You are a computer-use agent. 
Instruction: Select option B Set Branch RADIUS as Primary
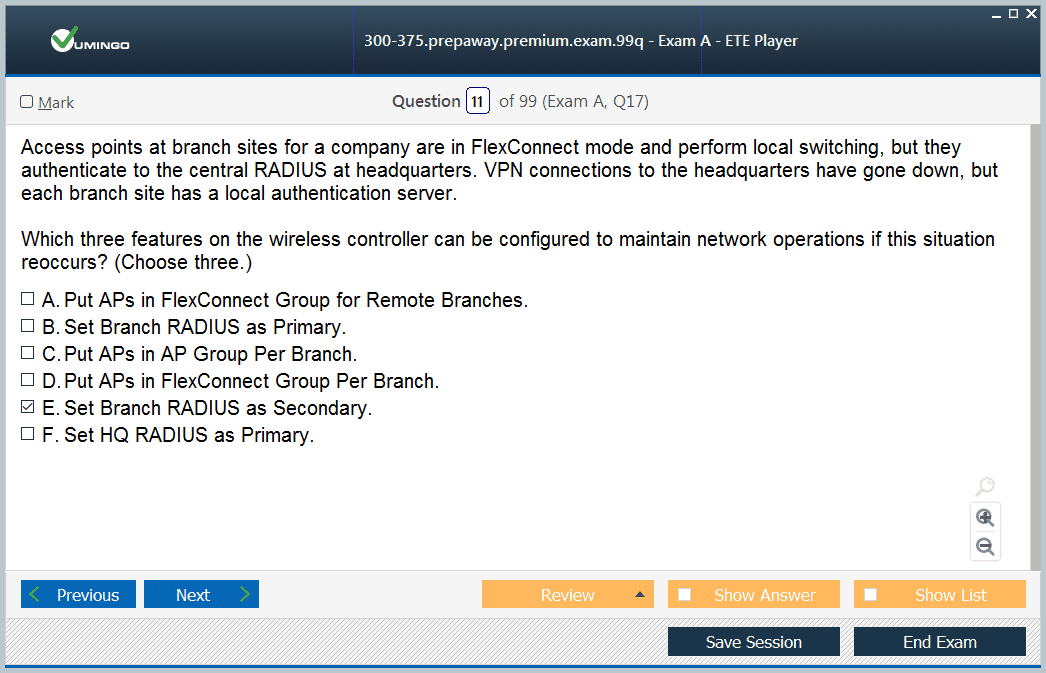point(27,325)
